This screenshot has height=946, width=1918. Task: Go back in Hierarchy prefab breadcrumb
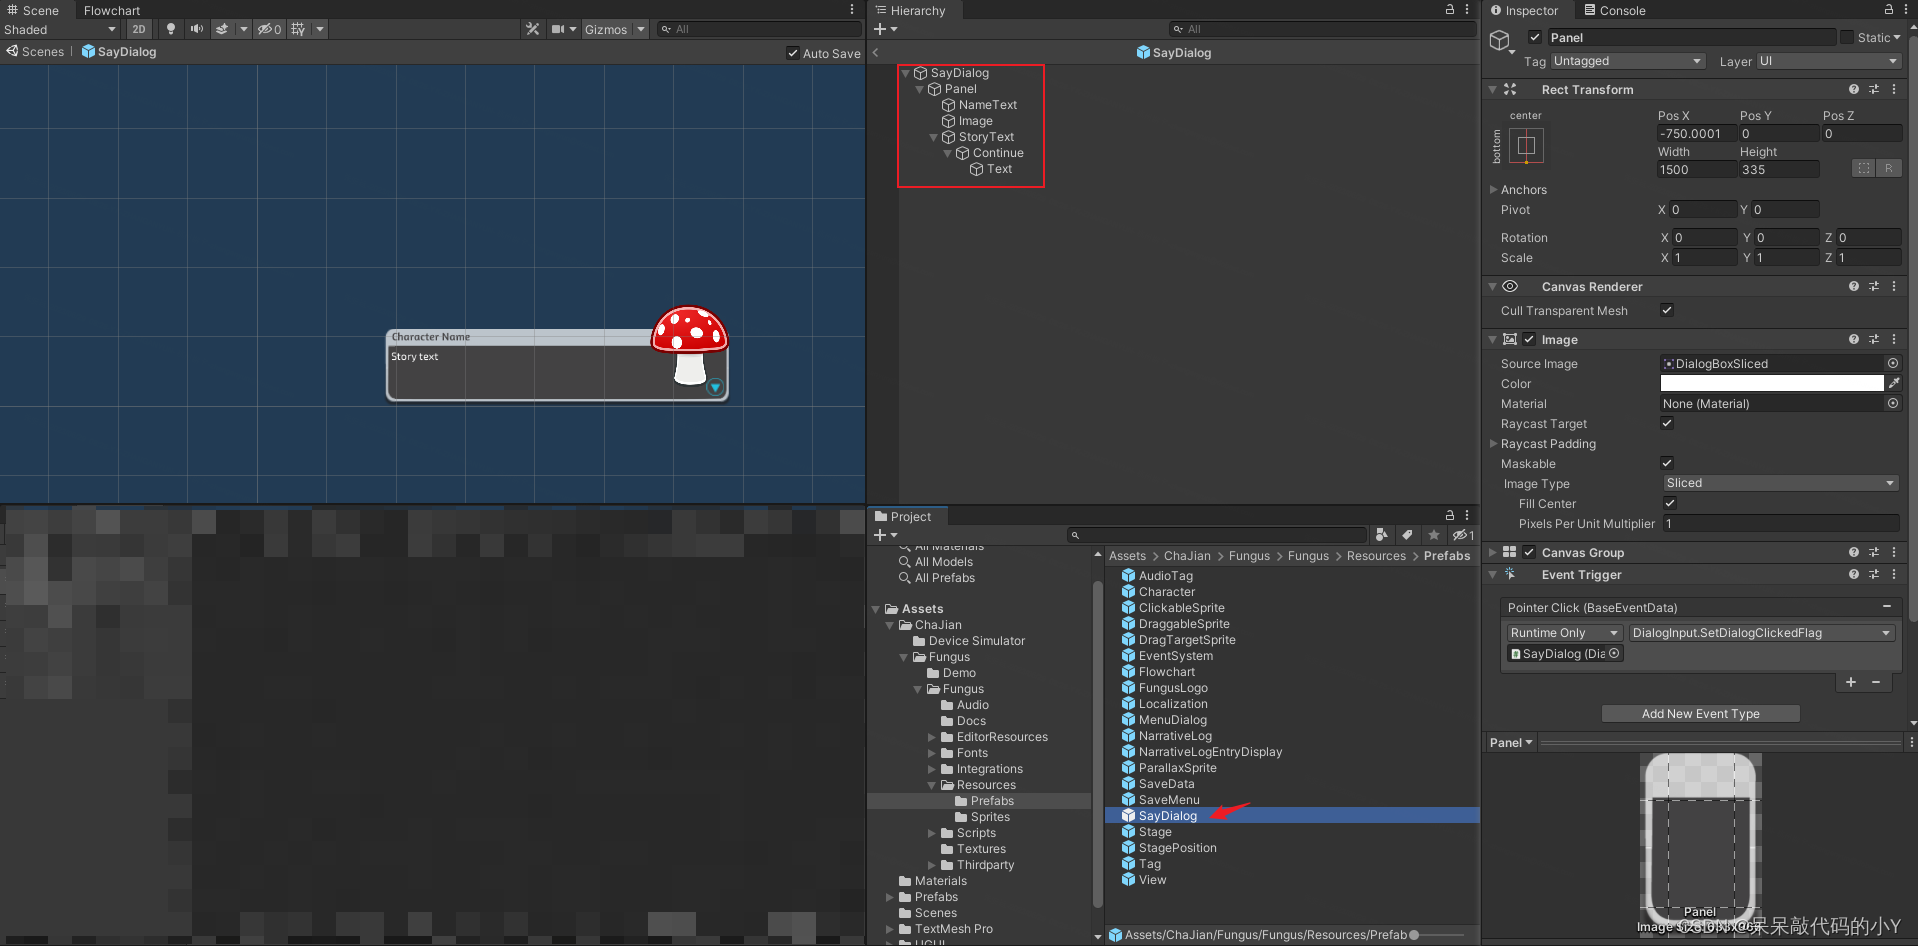point(876,52)
